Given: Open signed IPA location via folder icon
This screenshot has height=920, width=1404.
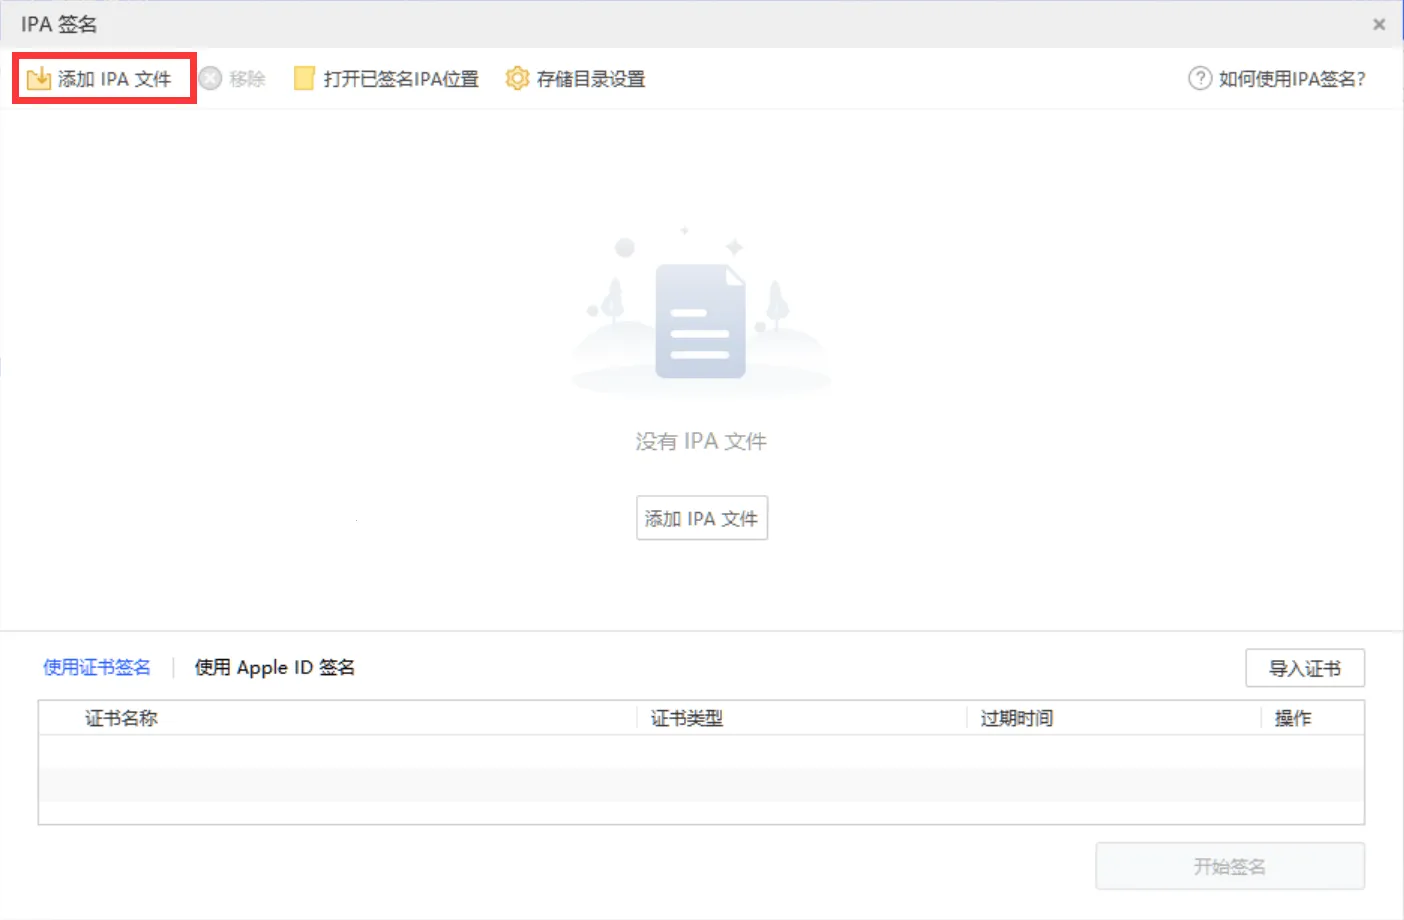Looking at the screenshot, I should click(x=304, y=79).
